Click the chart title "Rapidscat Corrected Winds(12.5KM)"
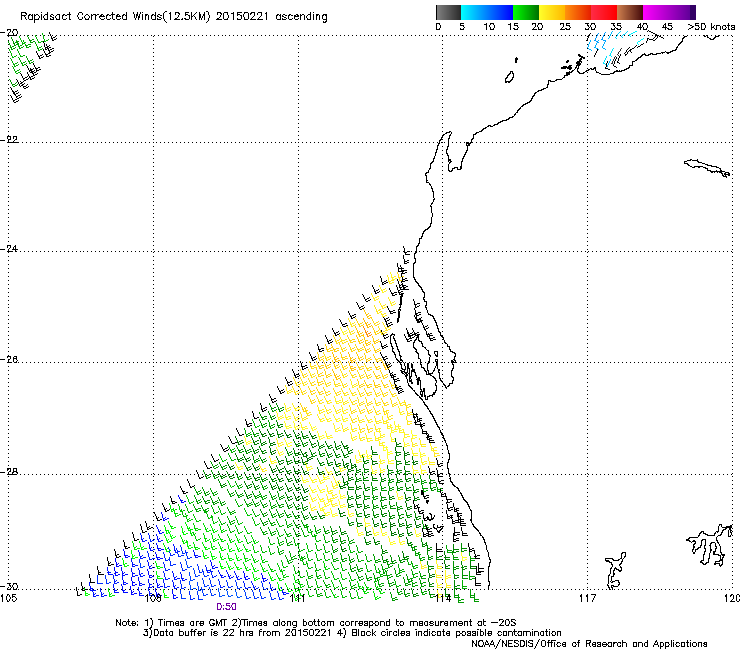This screenshot has width=740, height=650. click(115, 17)
